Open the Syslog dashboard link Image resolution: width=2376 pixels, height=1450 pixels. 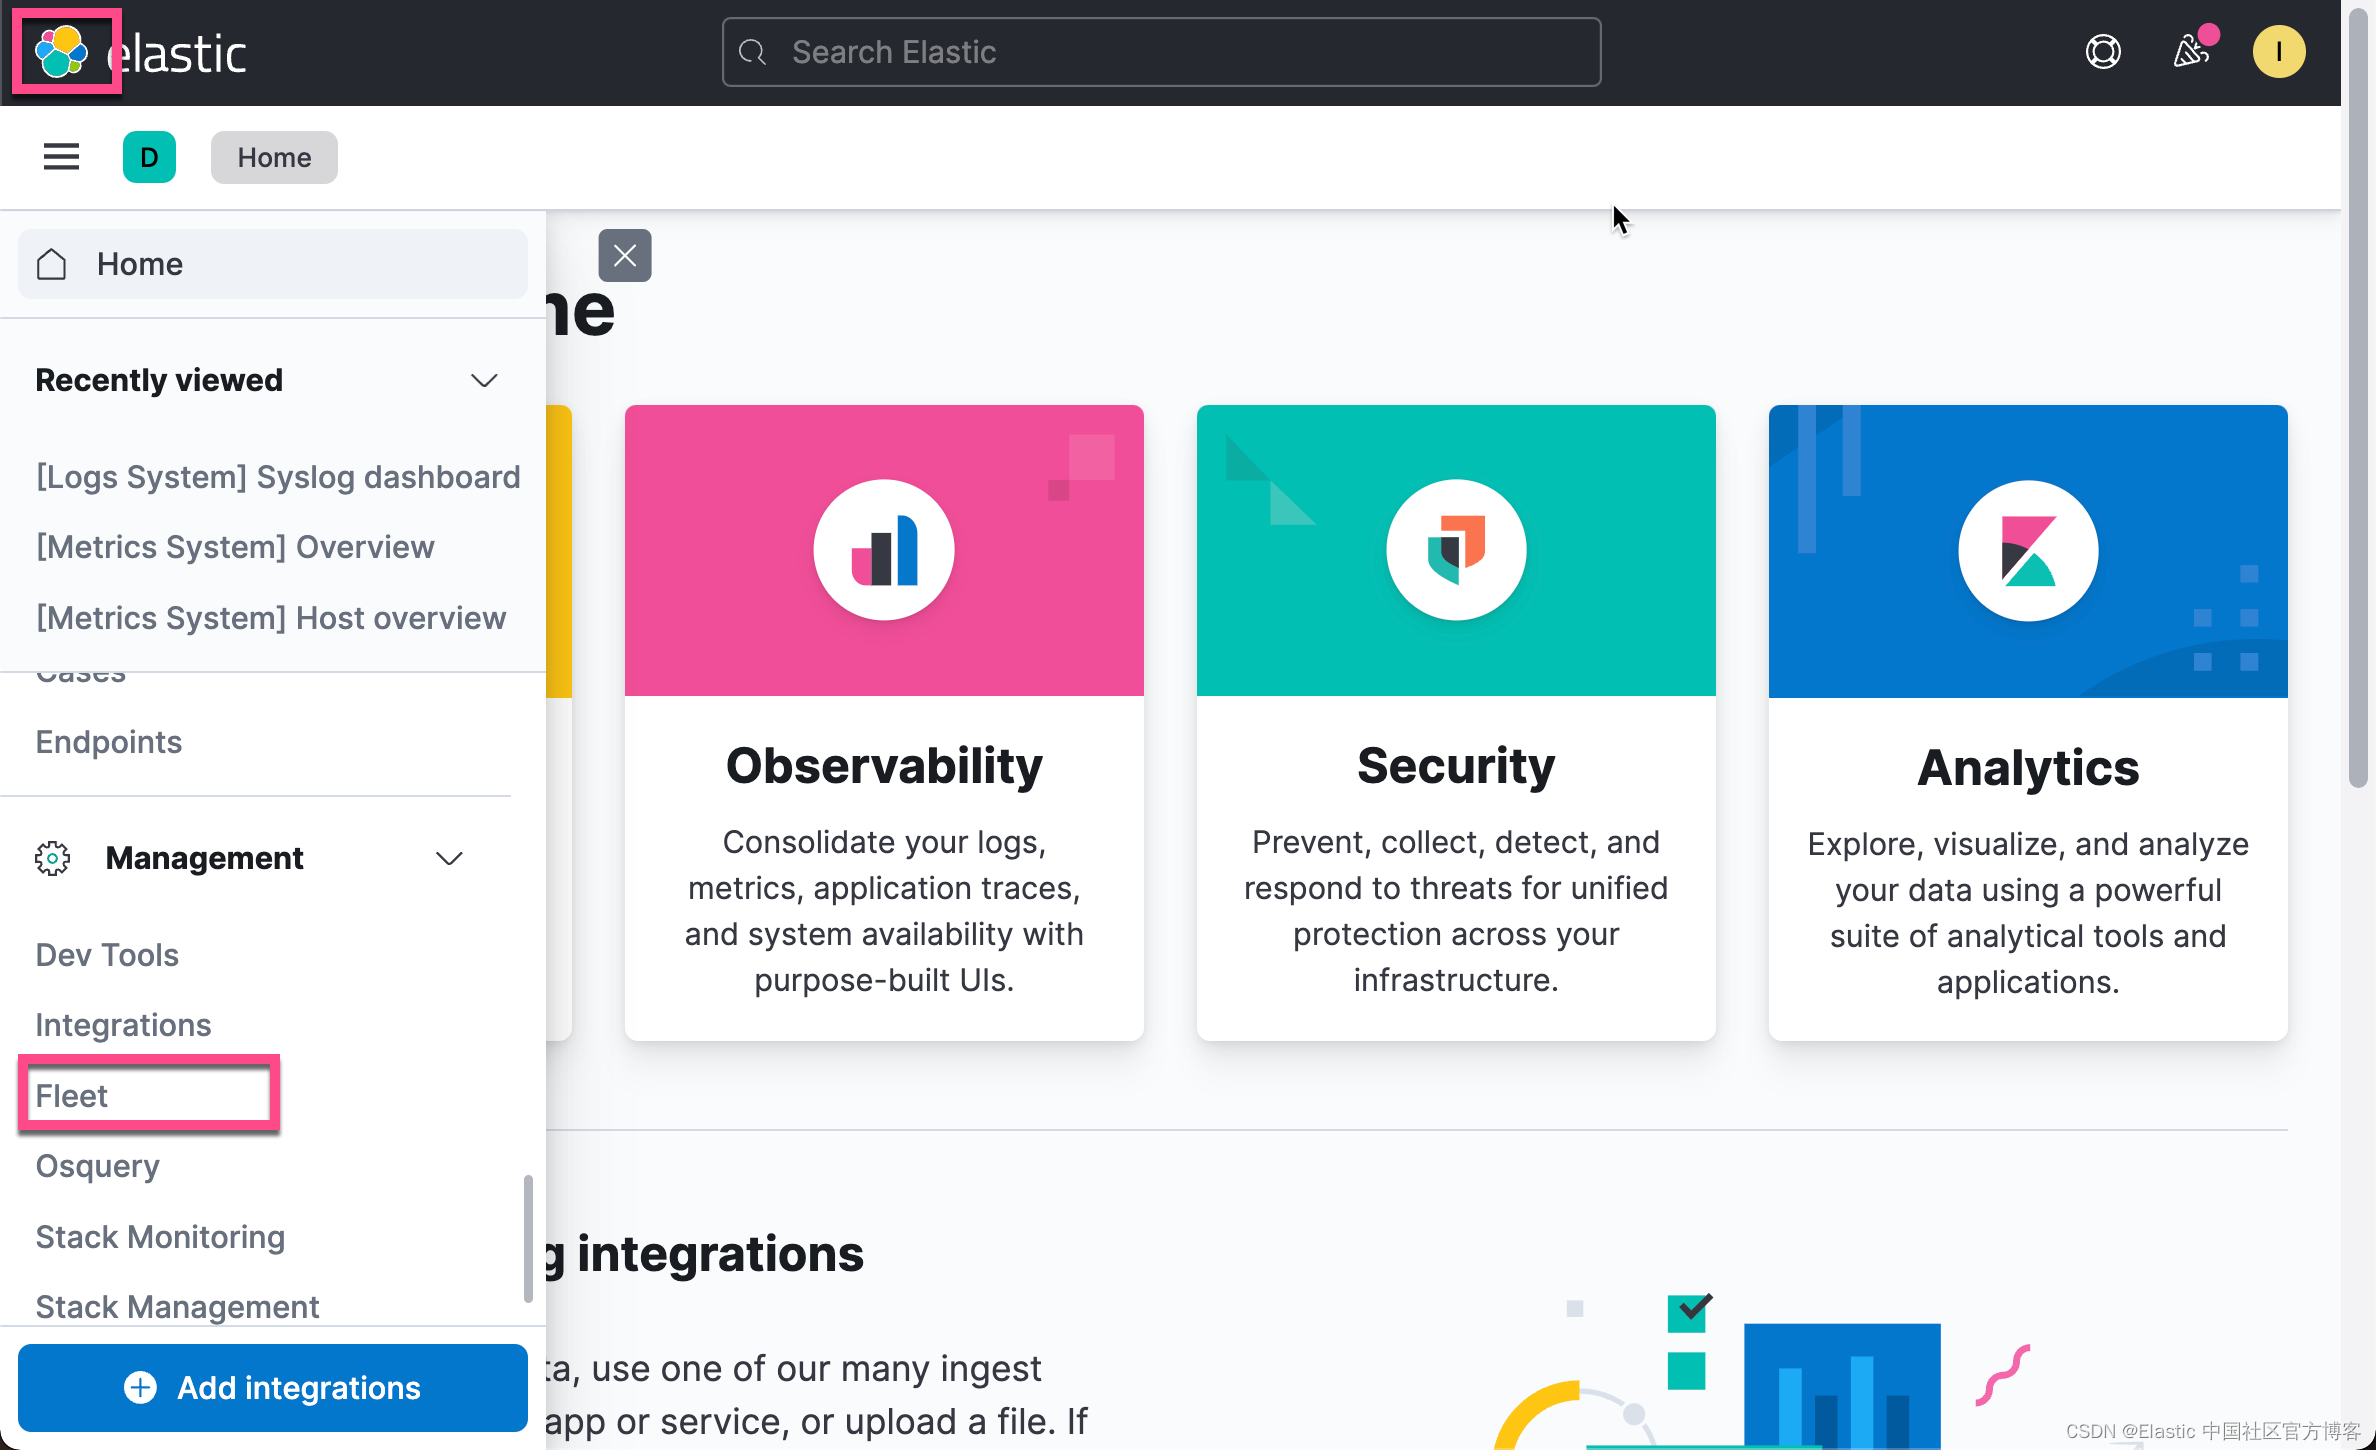(x=278, y=477)
